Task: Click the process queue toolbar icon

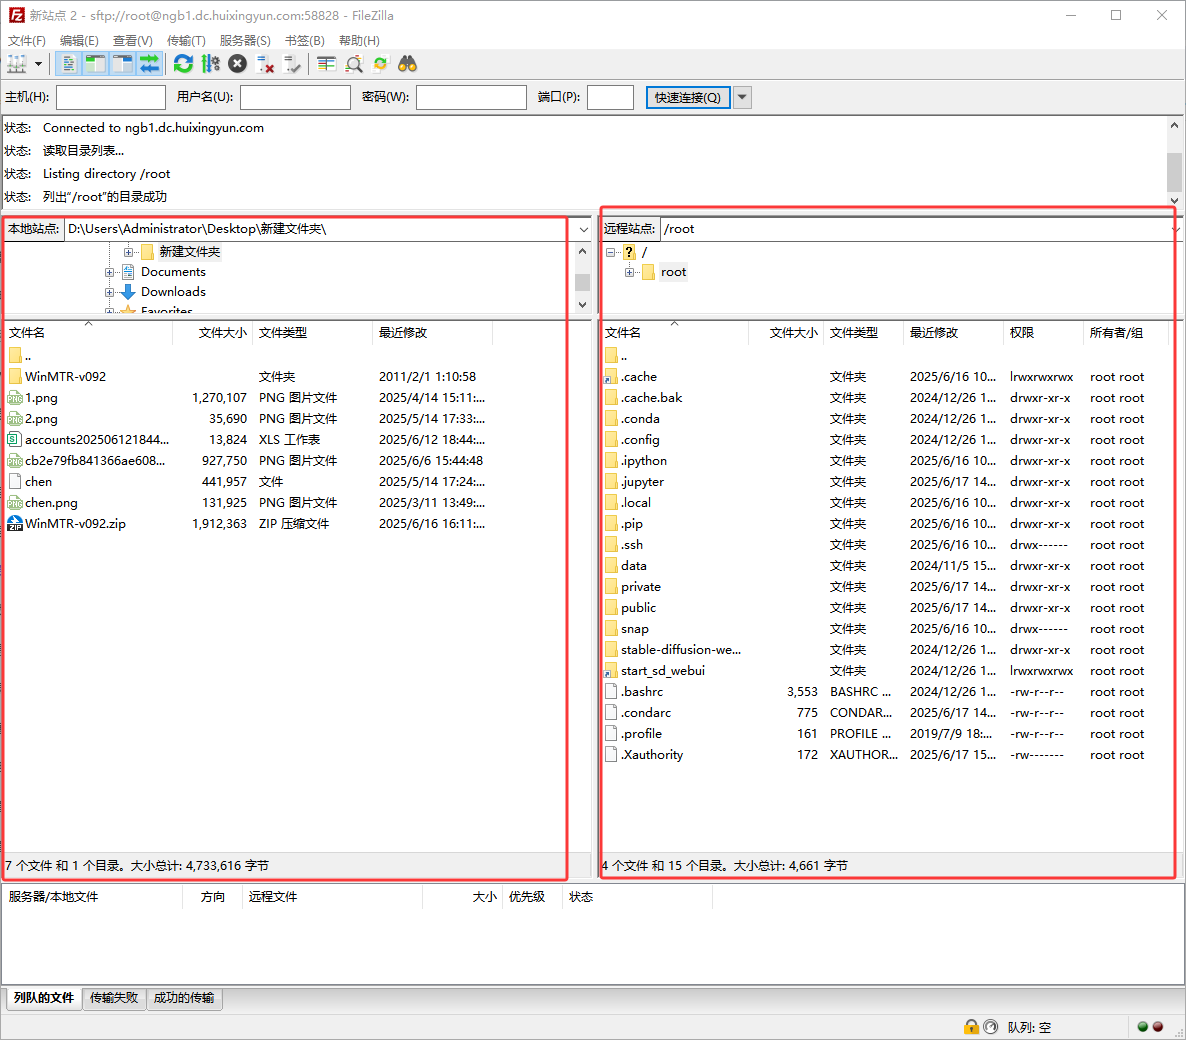Action: pyautogui.click(x=210, y=64)
